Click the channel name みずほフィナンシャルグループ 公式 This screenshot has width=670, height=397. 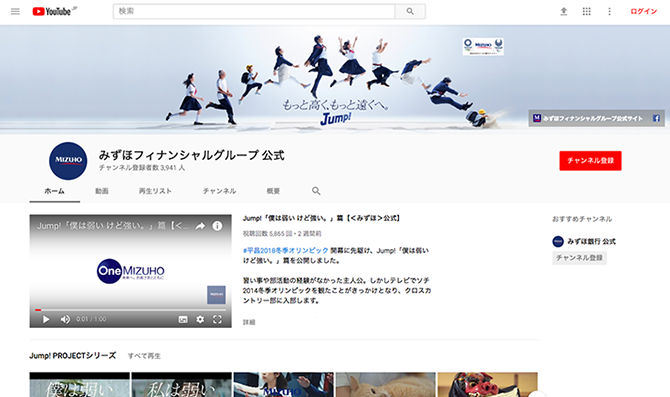click(191, 155)
